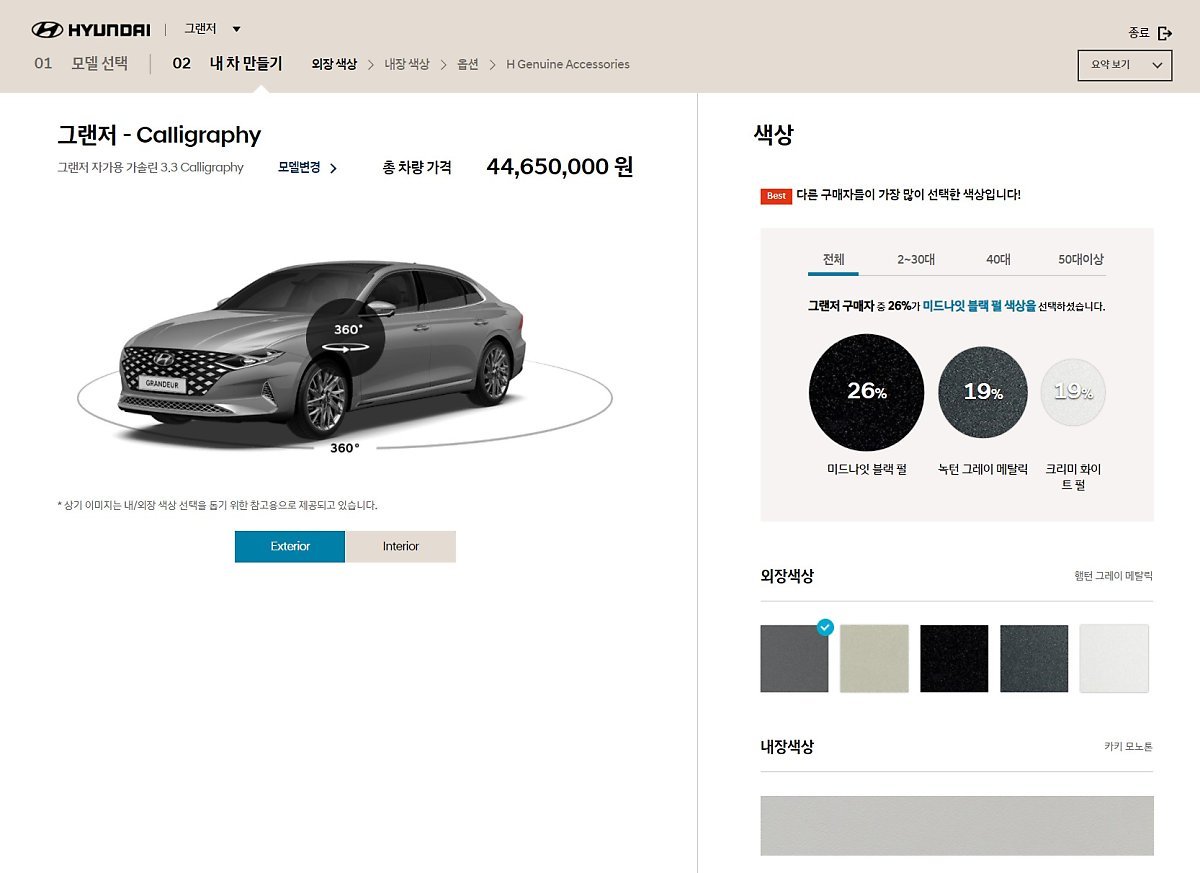Click the 종료 exit text
The height and width of the screenshot is (873, 1200).
tap(1139, 33)
